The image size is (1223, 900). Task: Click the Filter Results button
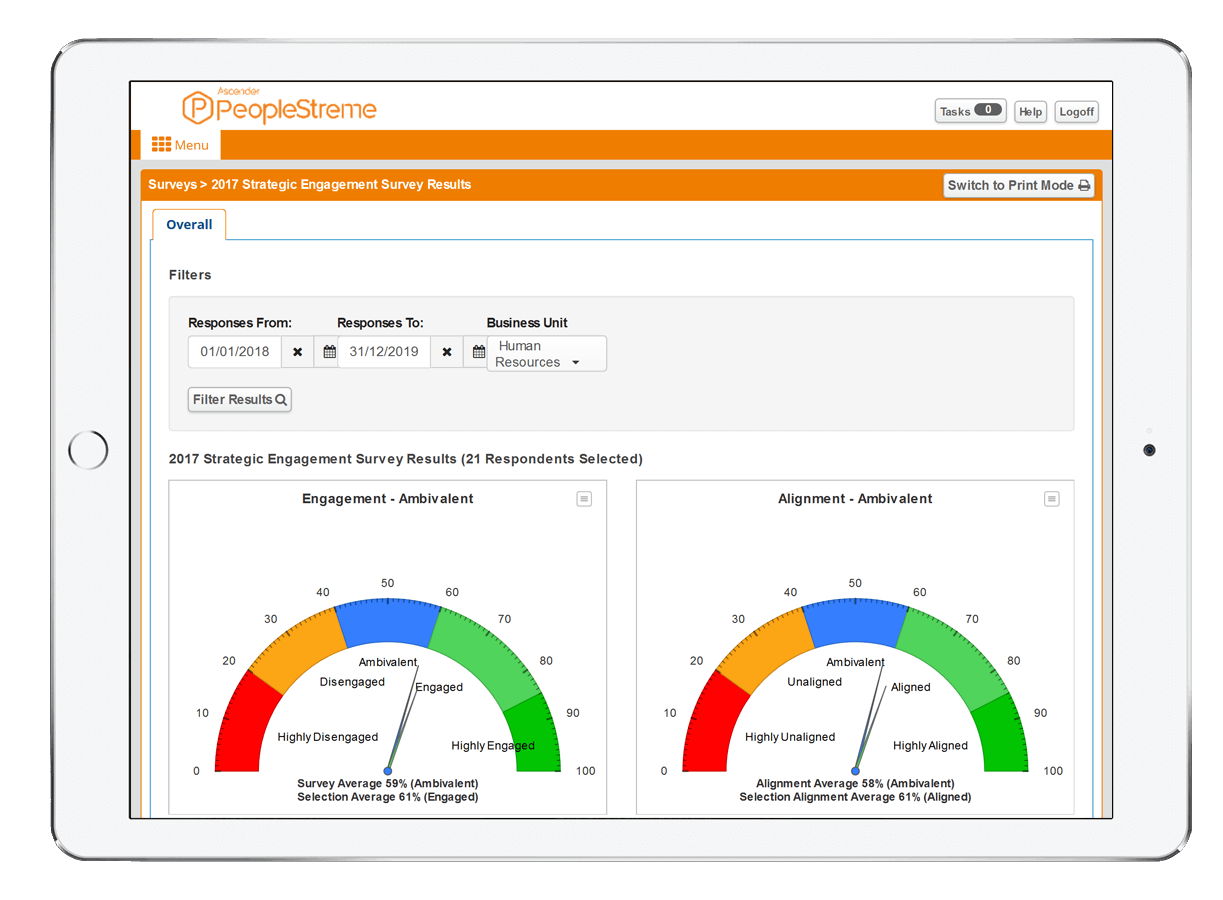pyautogui.click(x=240, y=399)
